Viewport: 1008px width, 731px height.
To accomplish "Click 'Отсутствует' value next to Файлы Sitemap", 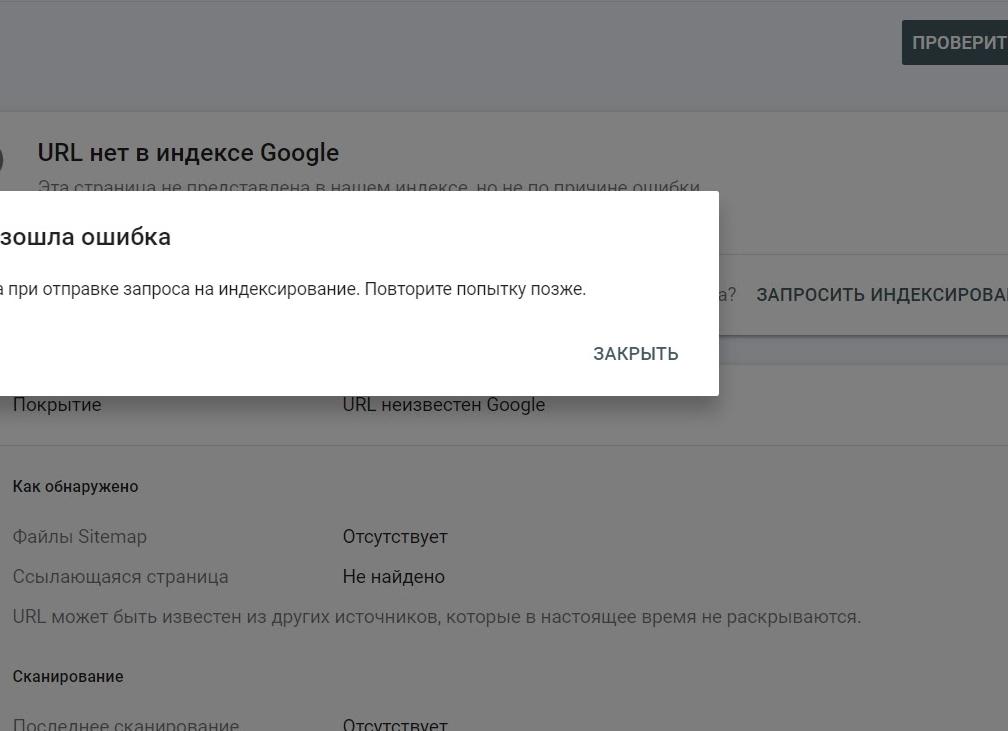I will coord(395,536).
